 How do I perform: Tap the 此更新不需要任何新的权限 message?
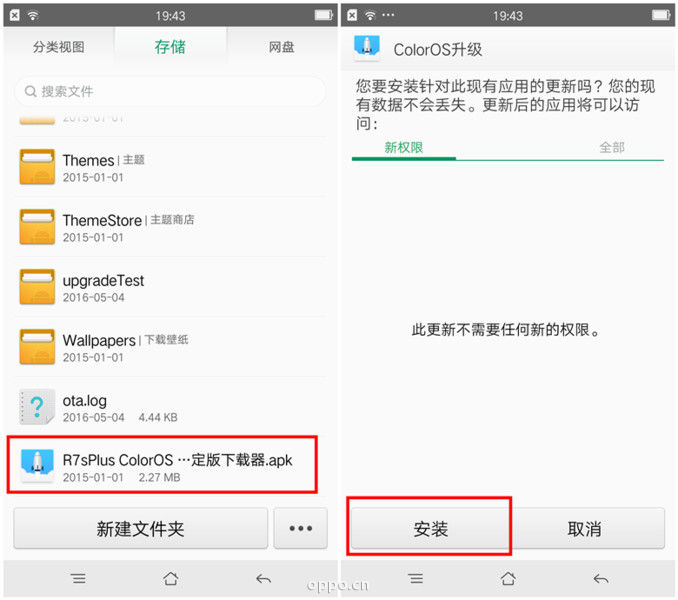[505, 330]
